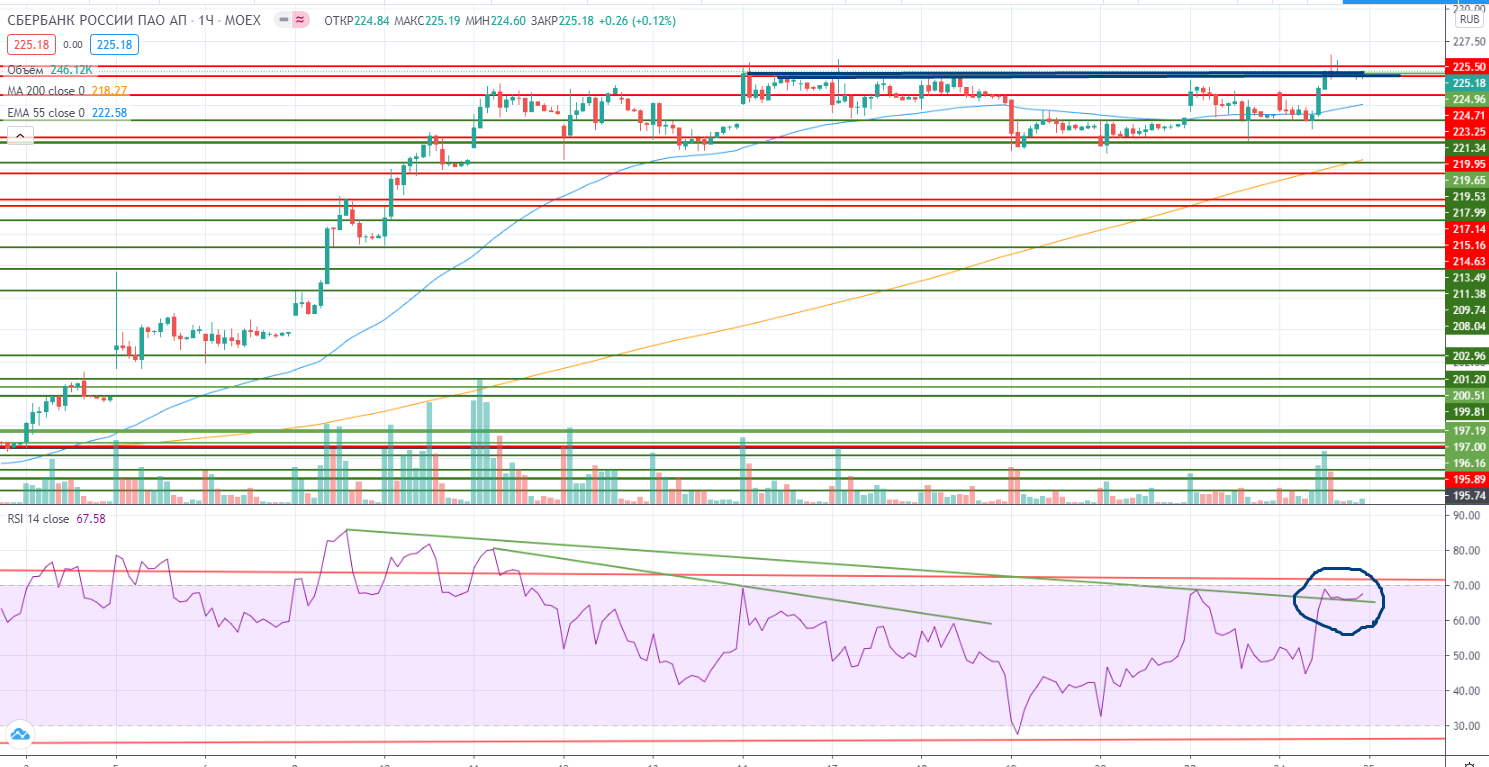Click the 195.74 dark price label on axis
Screen dimensions: 1489x767
click(1467, 495)
